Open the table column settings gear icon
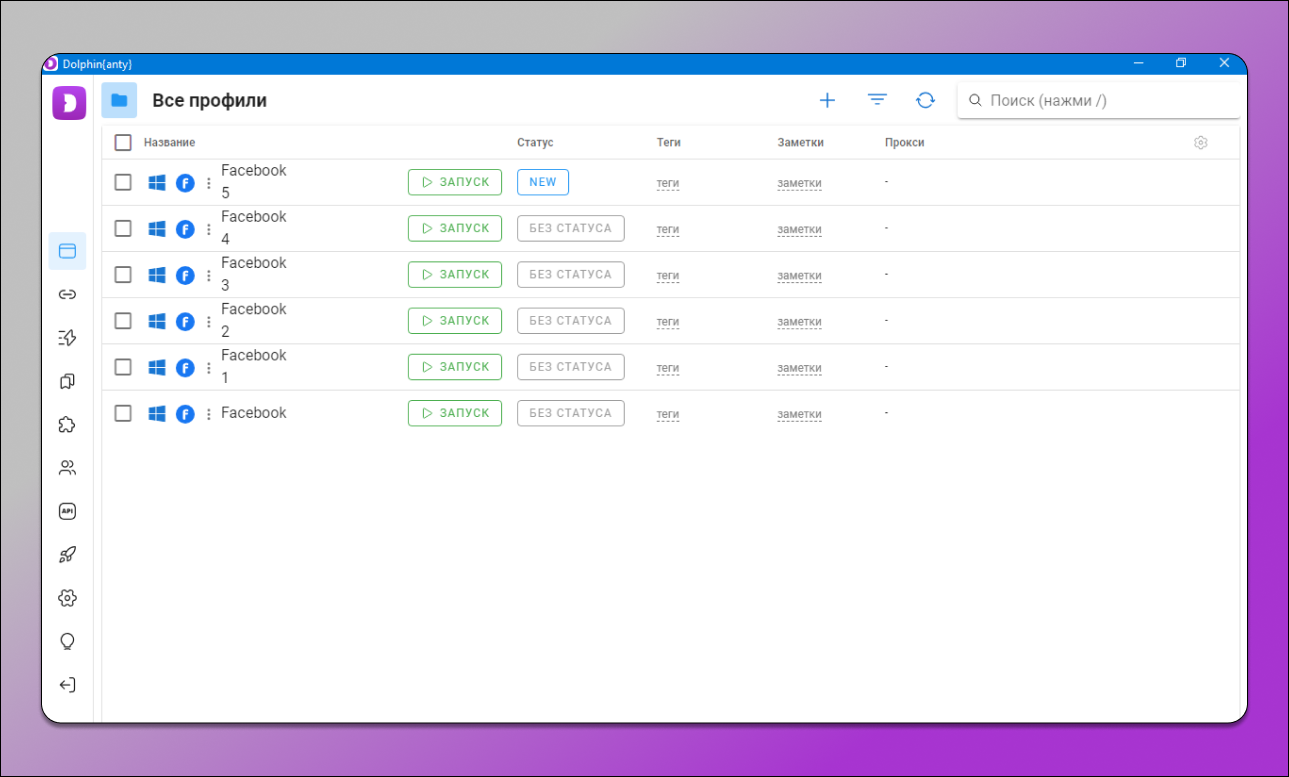 point(1201,143)
